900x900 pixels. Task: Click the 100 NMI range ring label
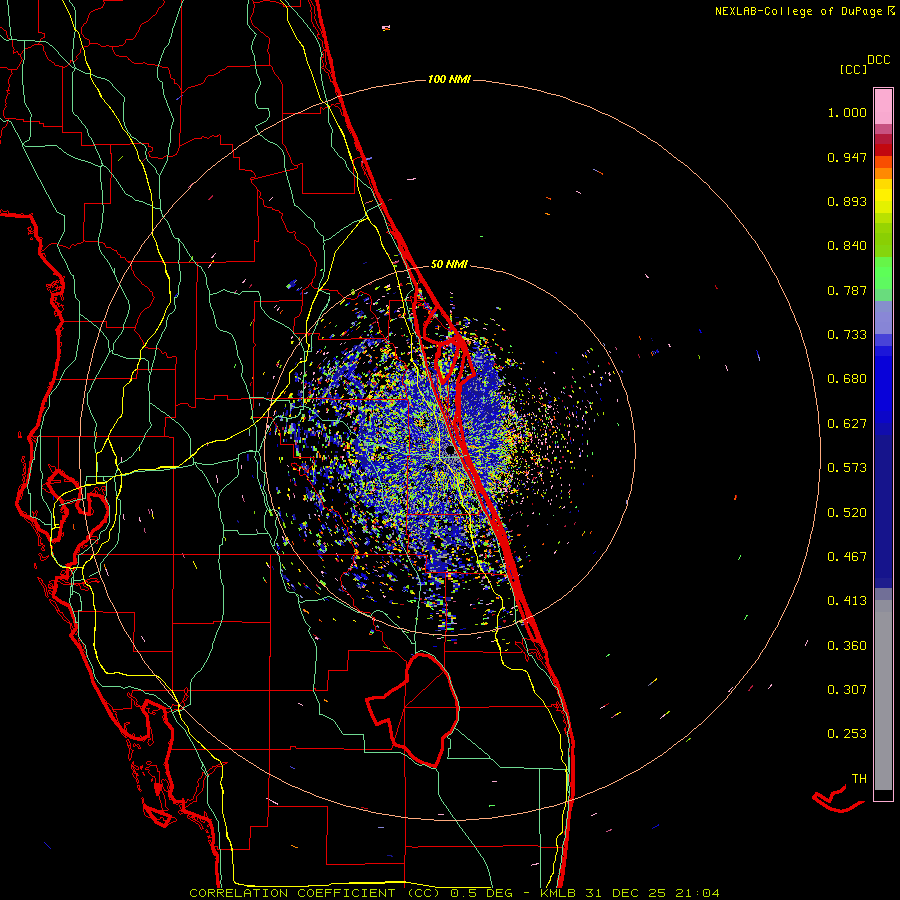click(449, 79)
